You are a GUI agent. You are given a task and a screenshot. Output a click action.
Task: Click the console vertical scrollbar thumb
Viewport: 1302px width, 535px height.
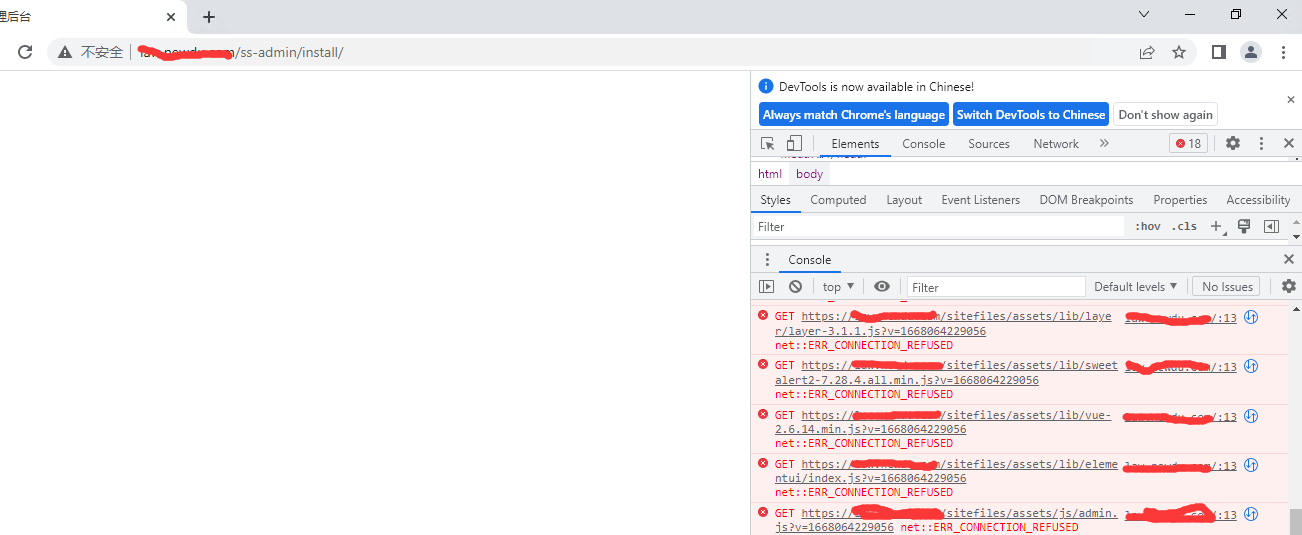[1295, 521]
